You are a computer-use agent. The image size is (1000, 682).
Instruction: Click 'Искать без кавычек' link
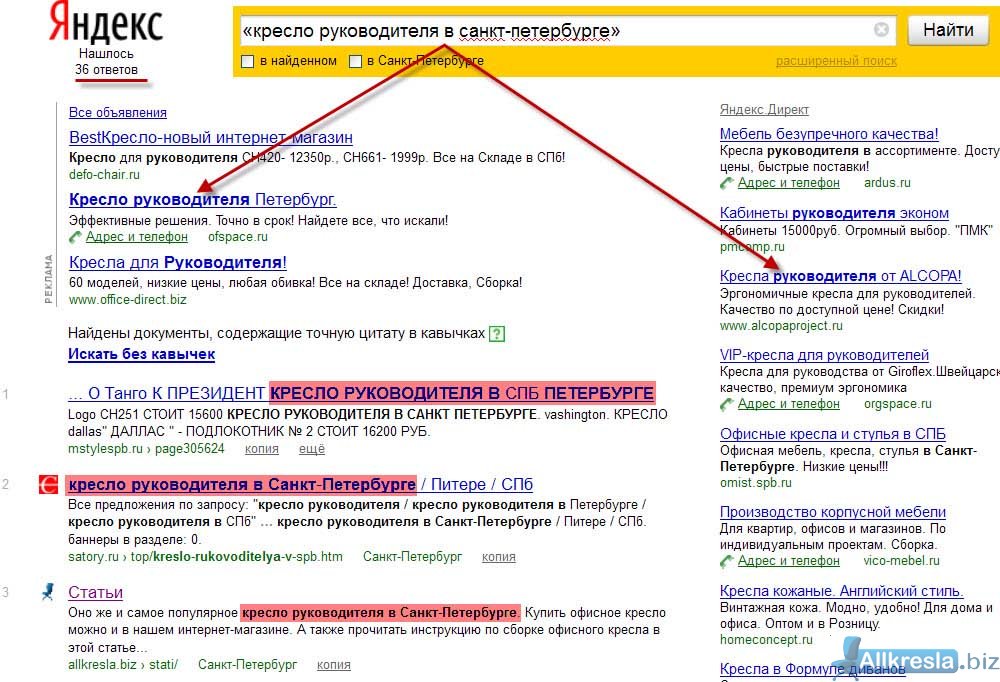(142, 354)
